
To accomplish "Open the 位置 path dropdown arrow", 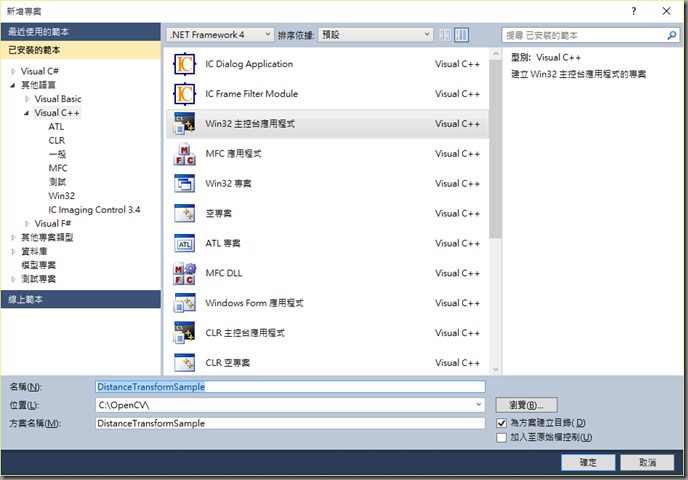I will pyautogui.click(x=478, y=405).
